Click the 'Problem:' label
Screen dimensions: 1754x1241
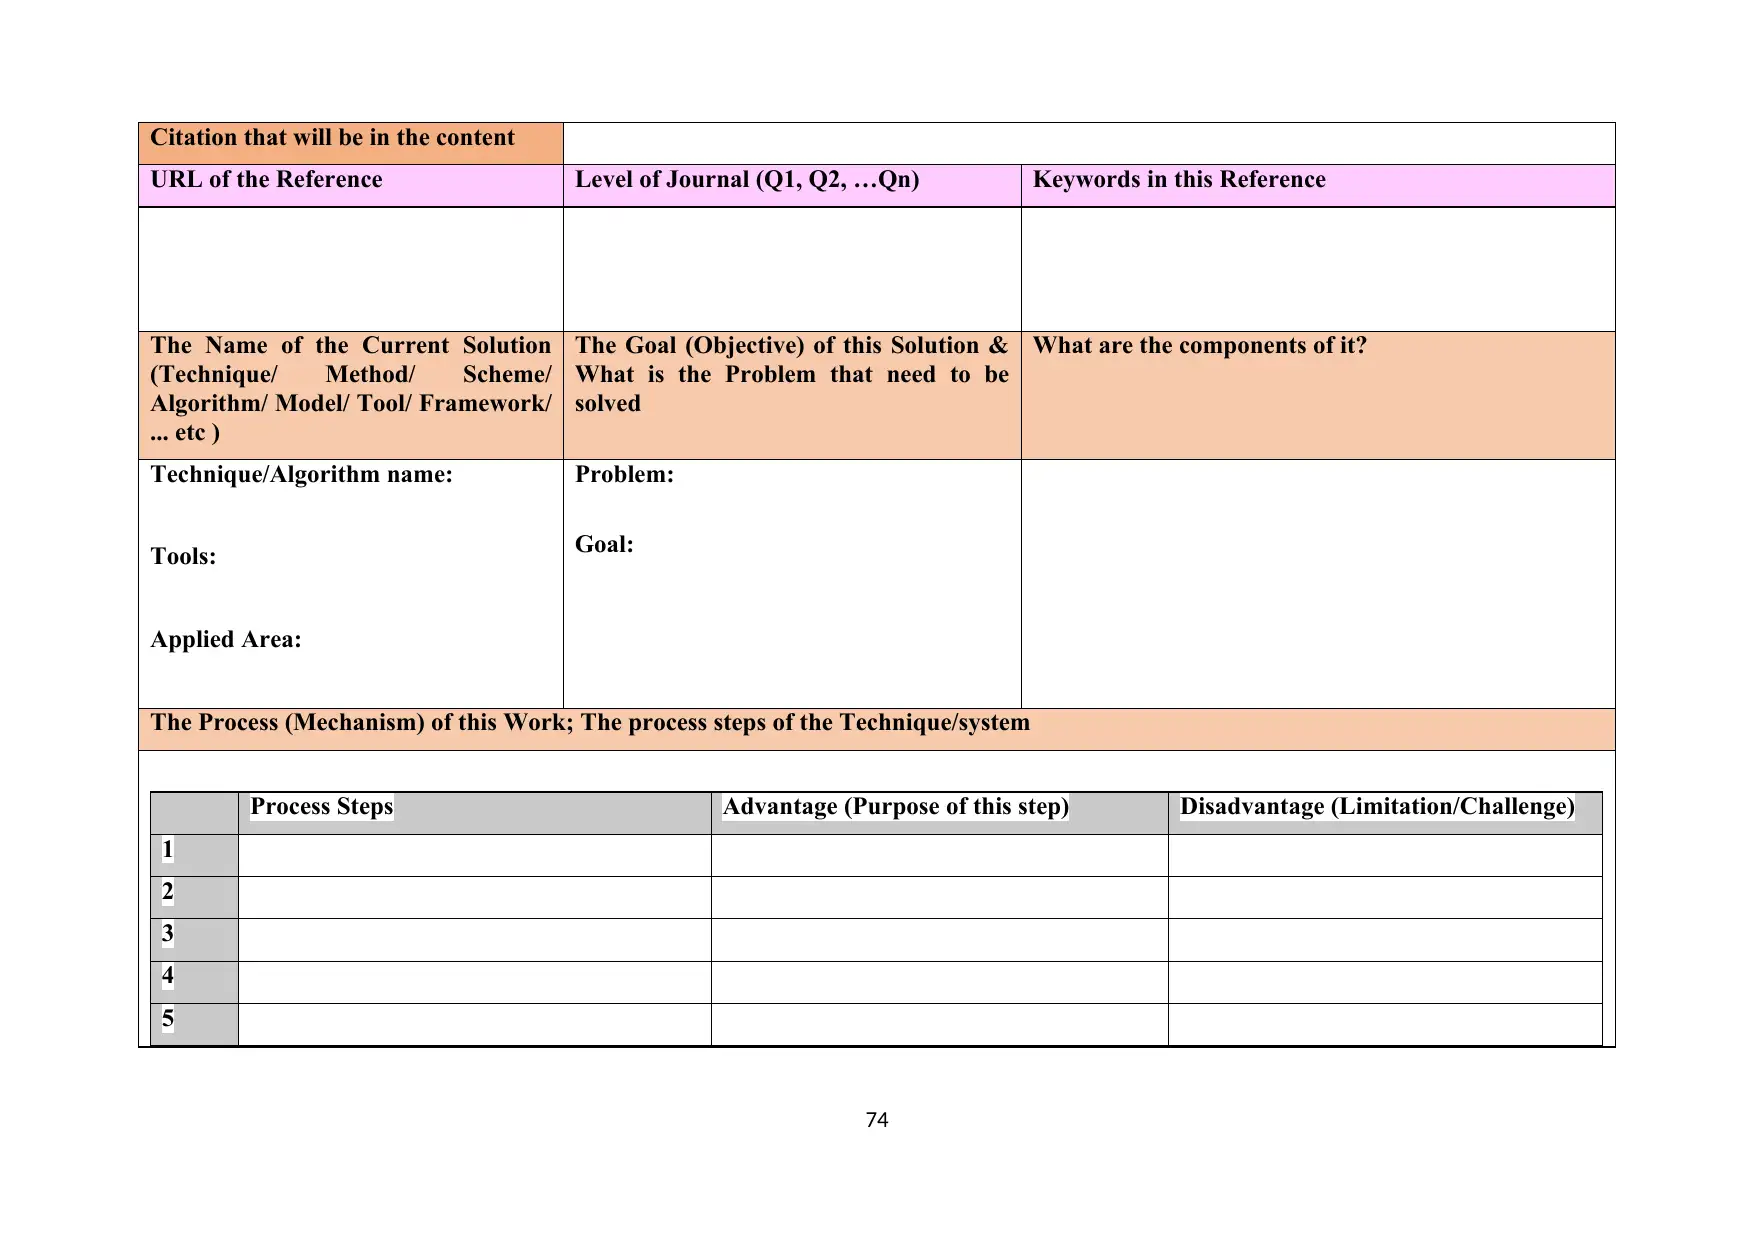[624, 475]
